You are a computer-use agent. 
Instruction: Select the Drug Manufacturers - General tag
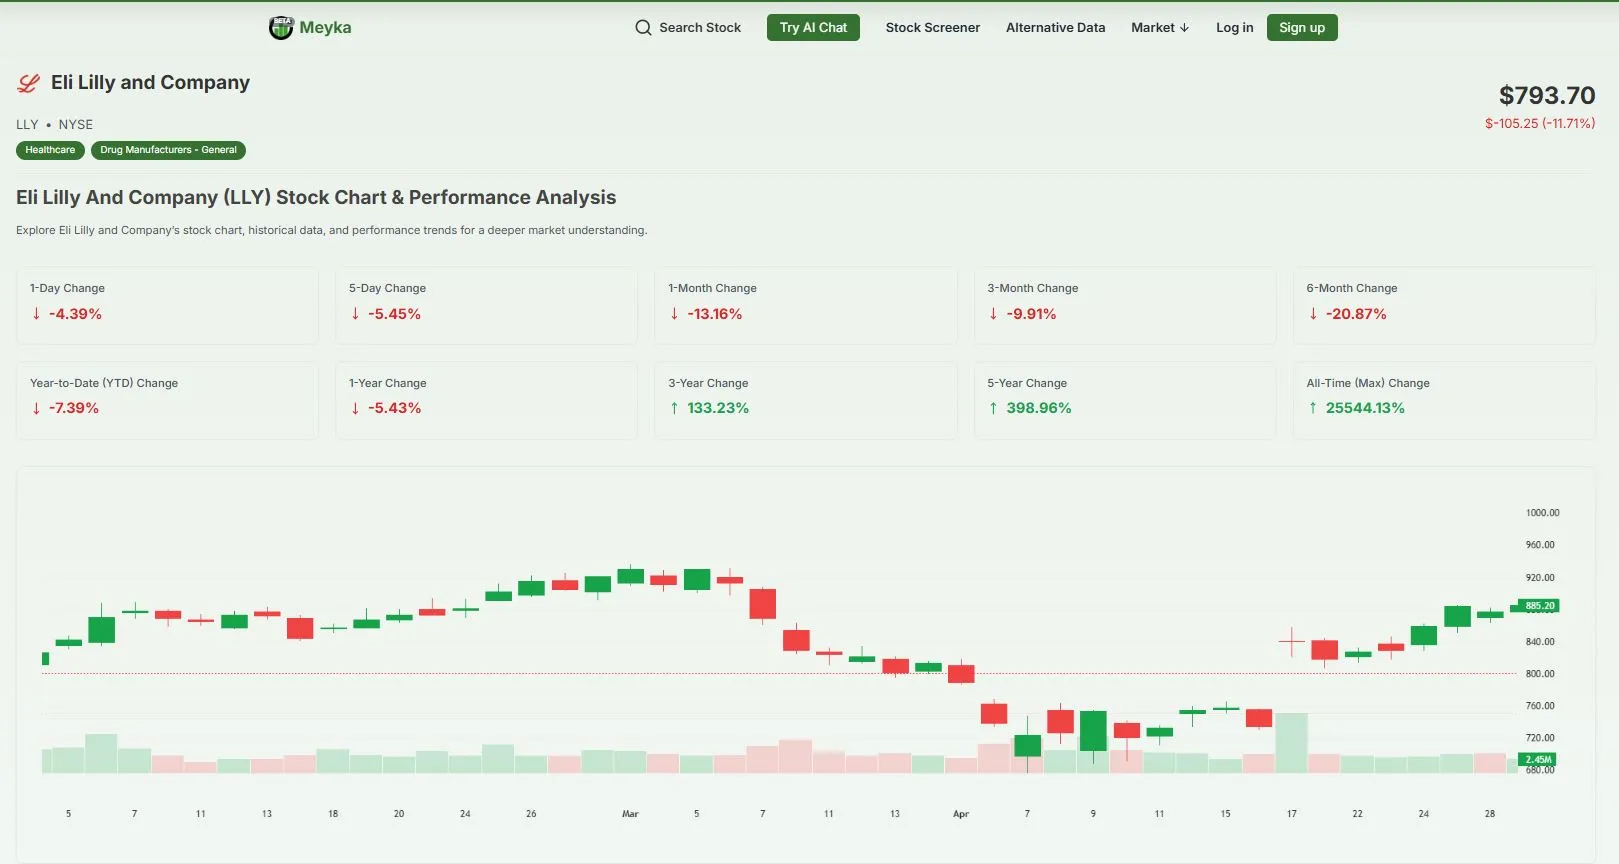click(x=168, y=150)
